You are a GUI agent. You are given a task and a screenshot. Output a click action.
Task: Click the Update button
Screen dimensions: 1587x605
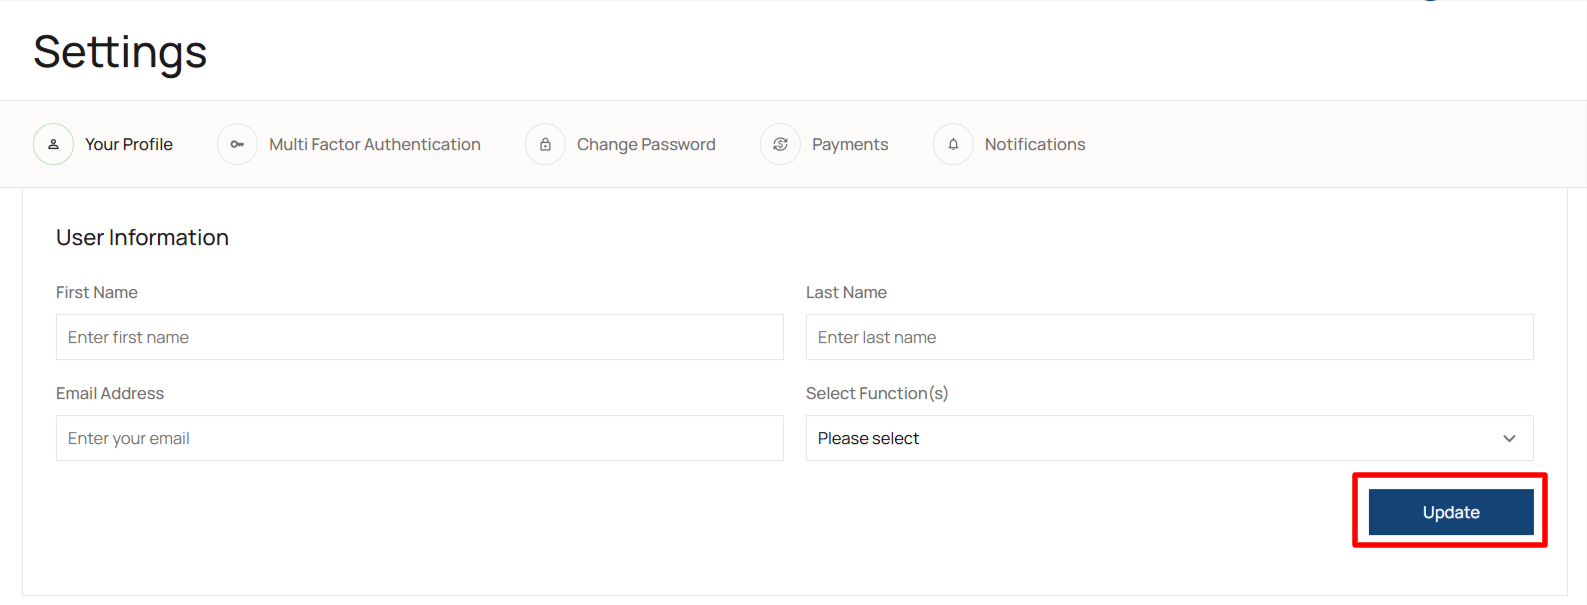pos(1451,512)
